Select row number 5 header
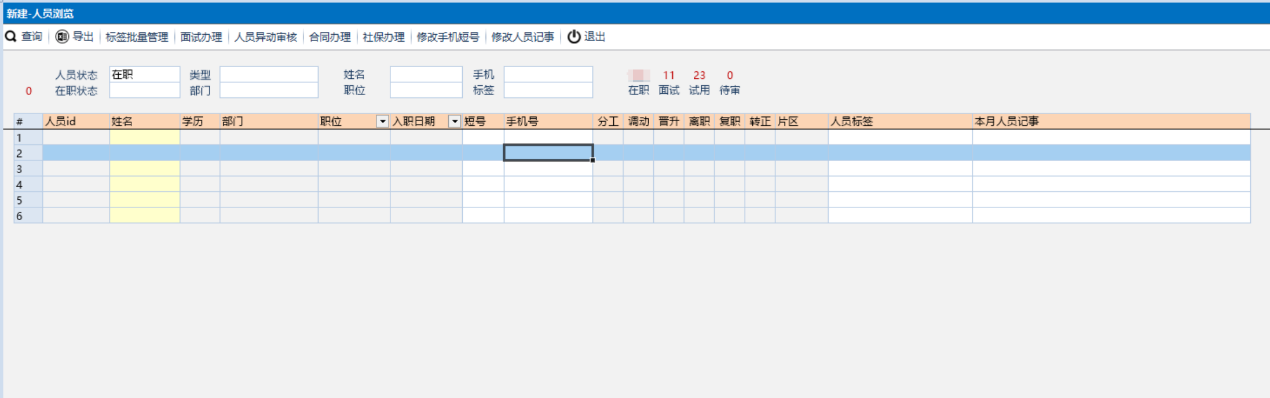This screenshot has width=1270, height=398. pos(28,200)
